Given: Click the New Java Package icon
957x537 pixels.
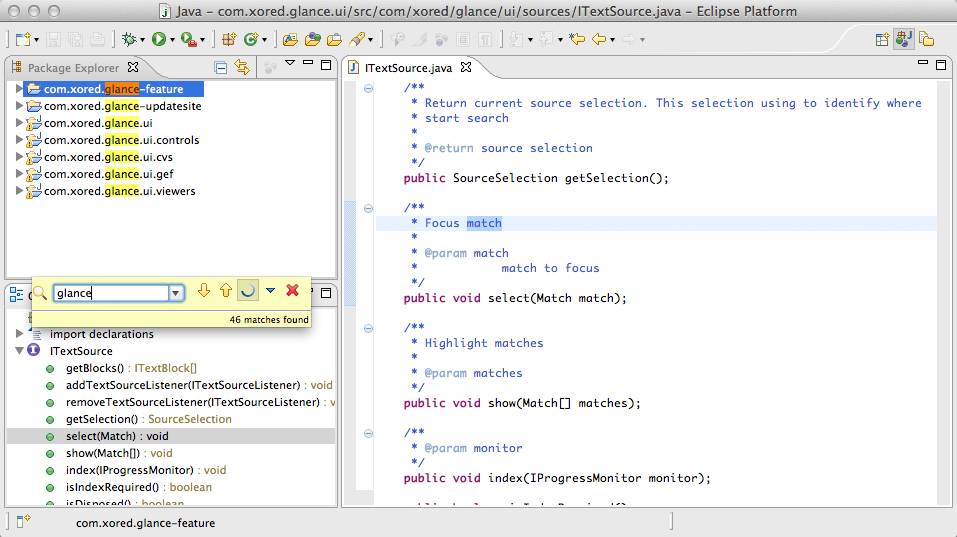Looking at the screenshot, I should coord(229,40).
